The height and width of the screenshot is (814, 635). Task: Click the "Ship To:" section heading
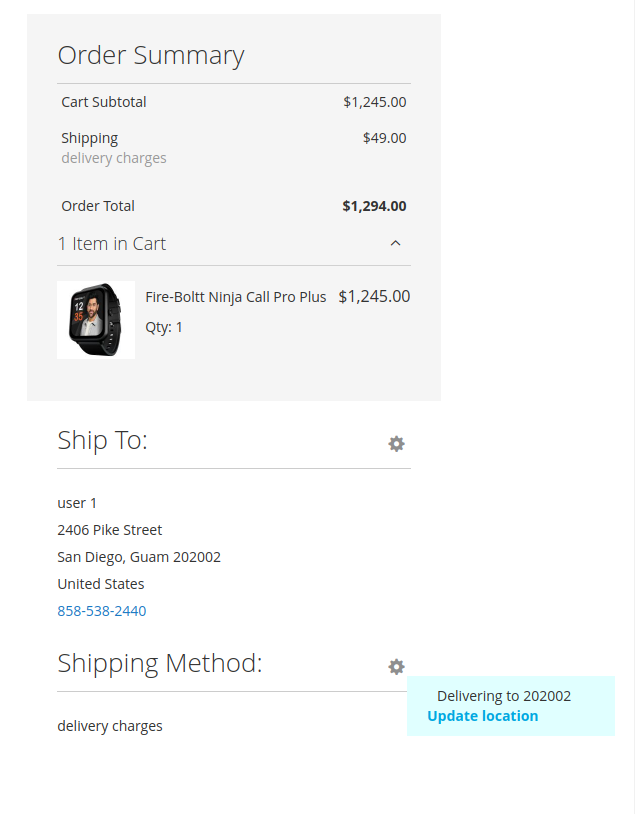pyautogui.click(x=103, y=440)
